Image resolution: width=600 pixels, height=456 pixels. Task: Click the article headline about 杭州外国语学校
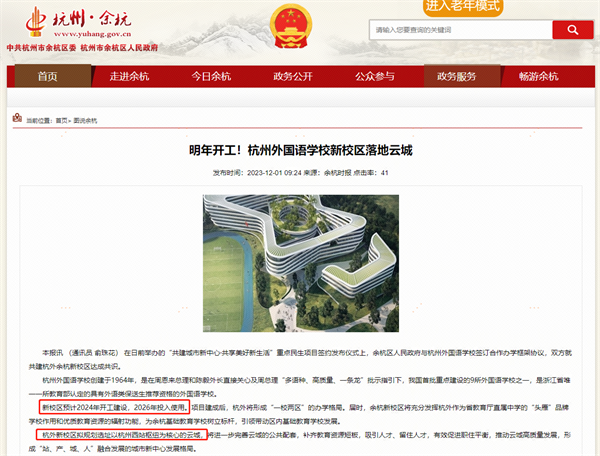pos(301,150)
